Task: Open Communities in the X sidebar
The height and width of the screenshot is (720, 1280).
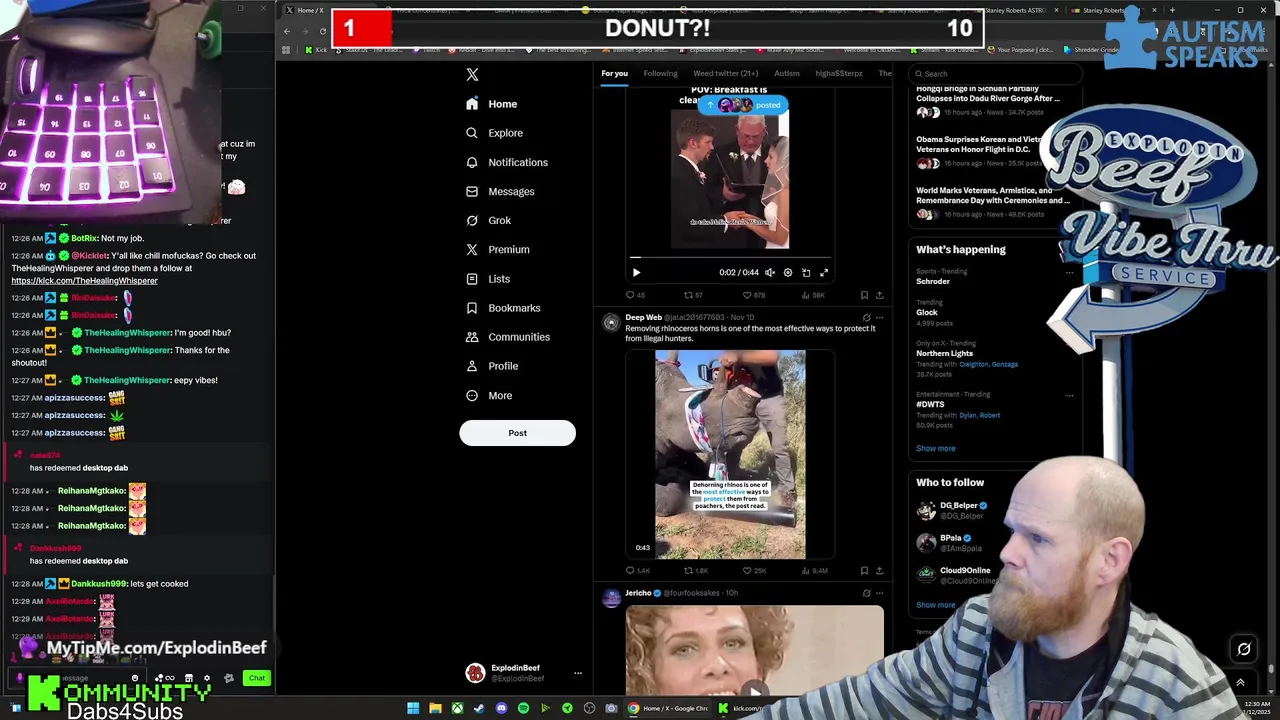Action: pos(507,337)
